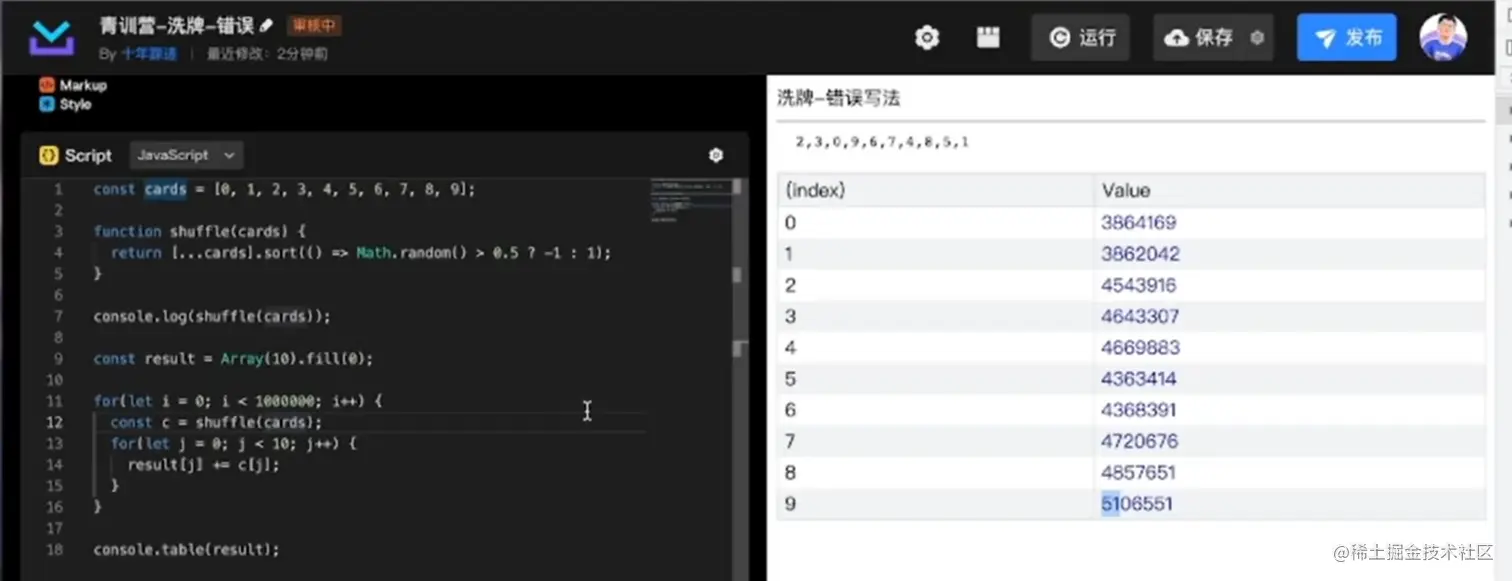This screenshot has width=1512, height=581.
Task: Click index cell 9 in table
Action: click(x=935, y=504)
